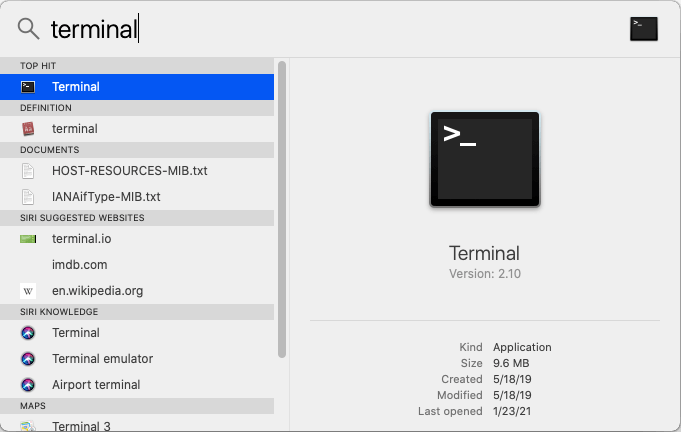The width and height of the screenshot is (681, 432).
Task: Select Terminal emulator Siri Knowledge result
Action: (x=102, y=359)
